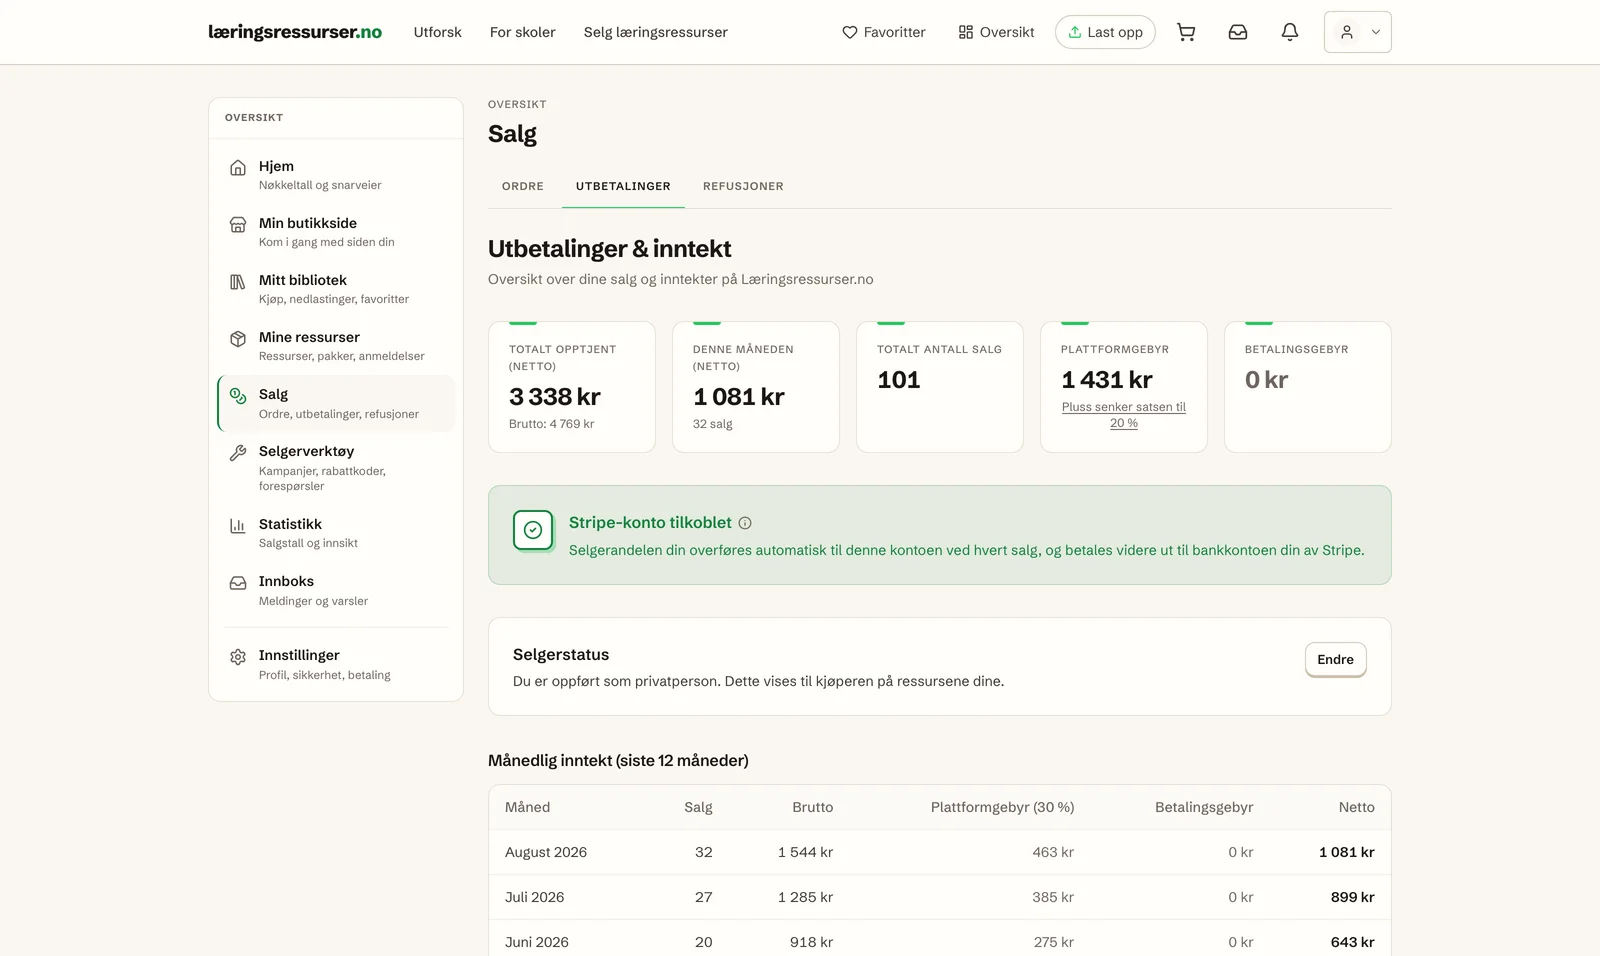Click the Mine ressurser package icon
The image size is (1600, 956).
pyautogui.click(x=238, y=338)
